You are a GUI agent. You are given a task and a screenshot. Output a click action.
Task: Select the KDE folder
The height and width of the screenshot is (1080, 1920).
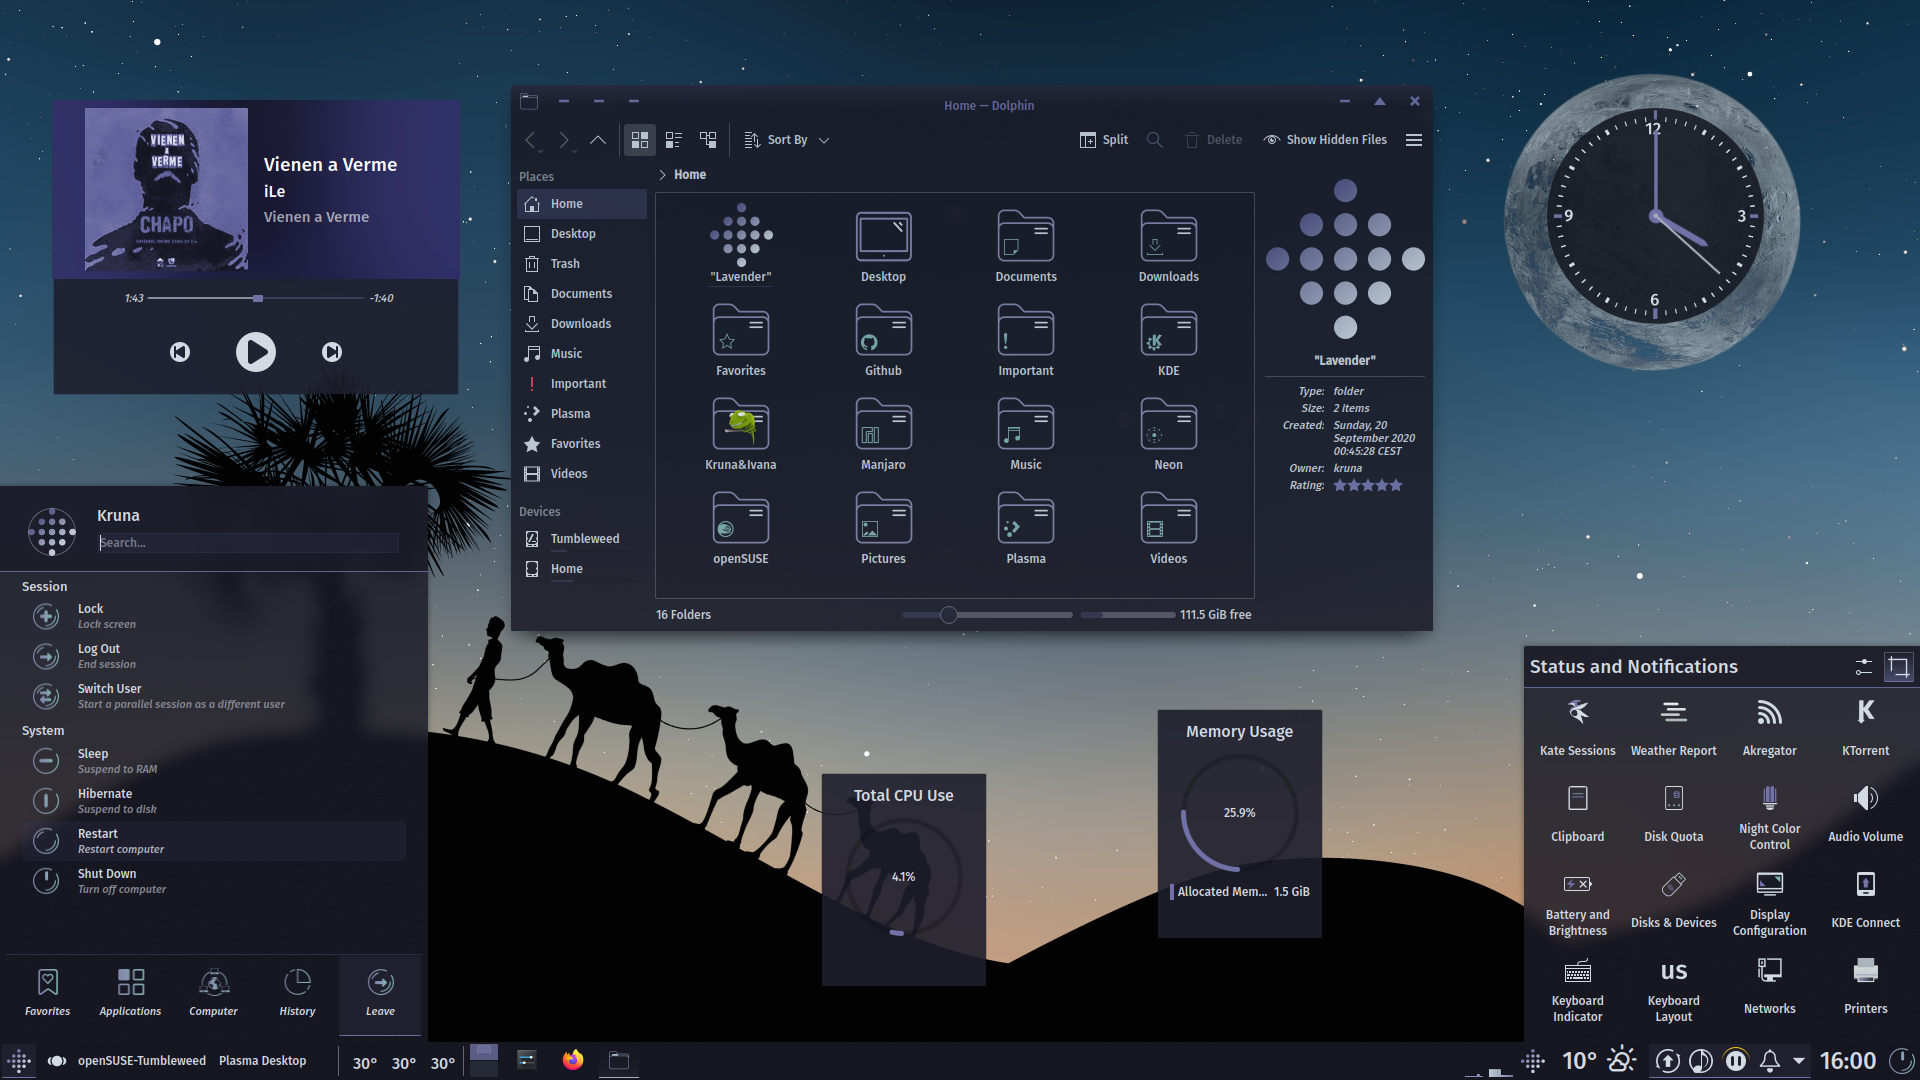1168,340
